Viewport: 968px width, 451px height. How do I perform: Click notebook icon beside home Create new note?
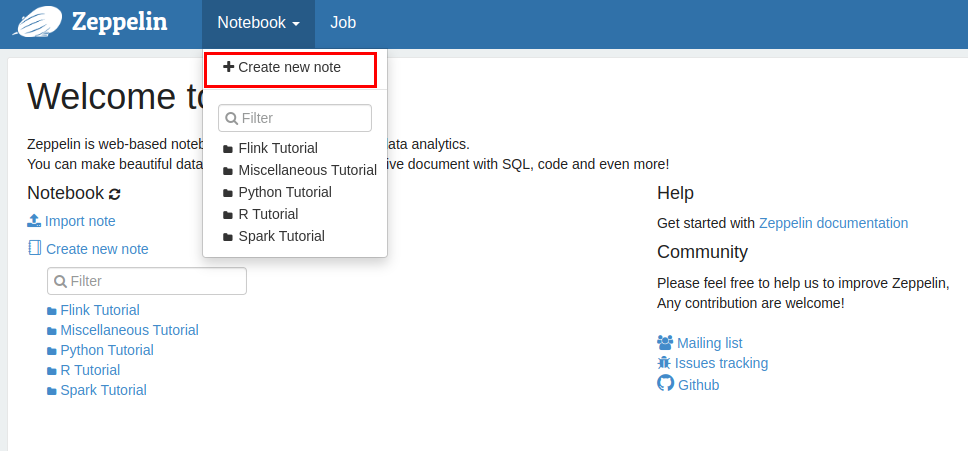[35, 248]
